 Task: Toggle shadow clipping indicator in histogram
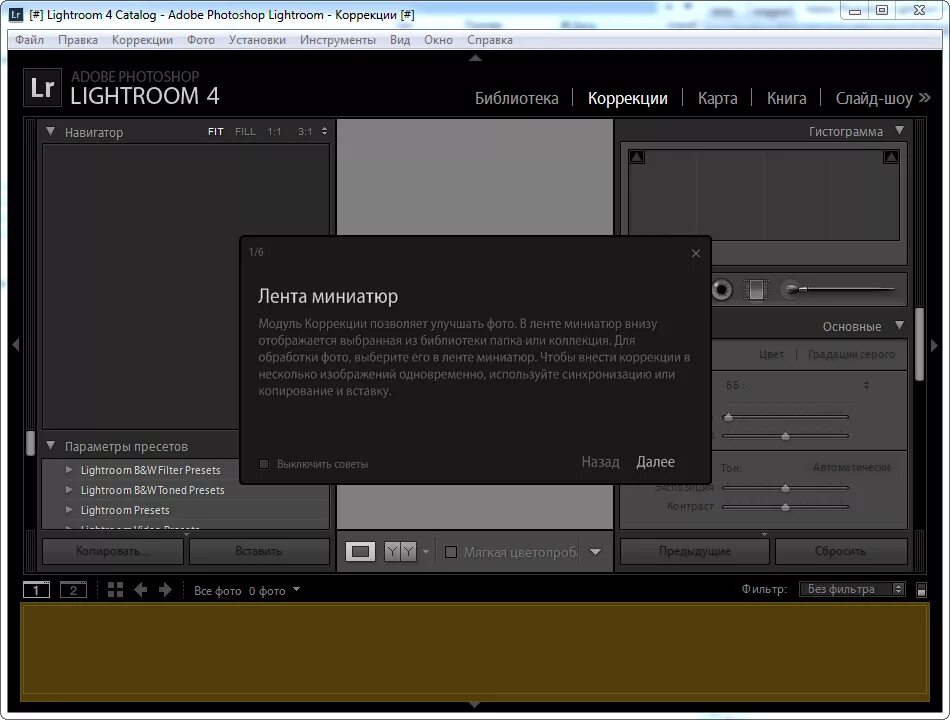click(x=637, y=157)
